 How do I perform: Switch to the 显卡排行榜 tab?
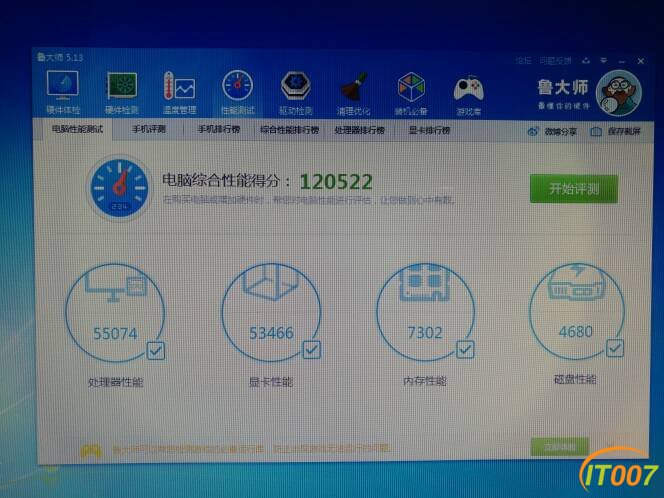429,130
